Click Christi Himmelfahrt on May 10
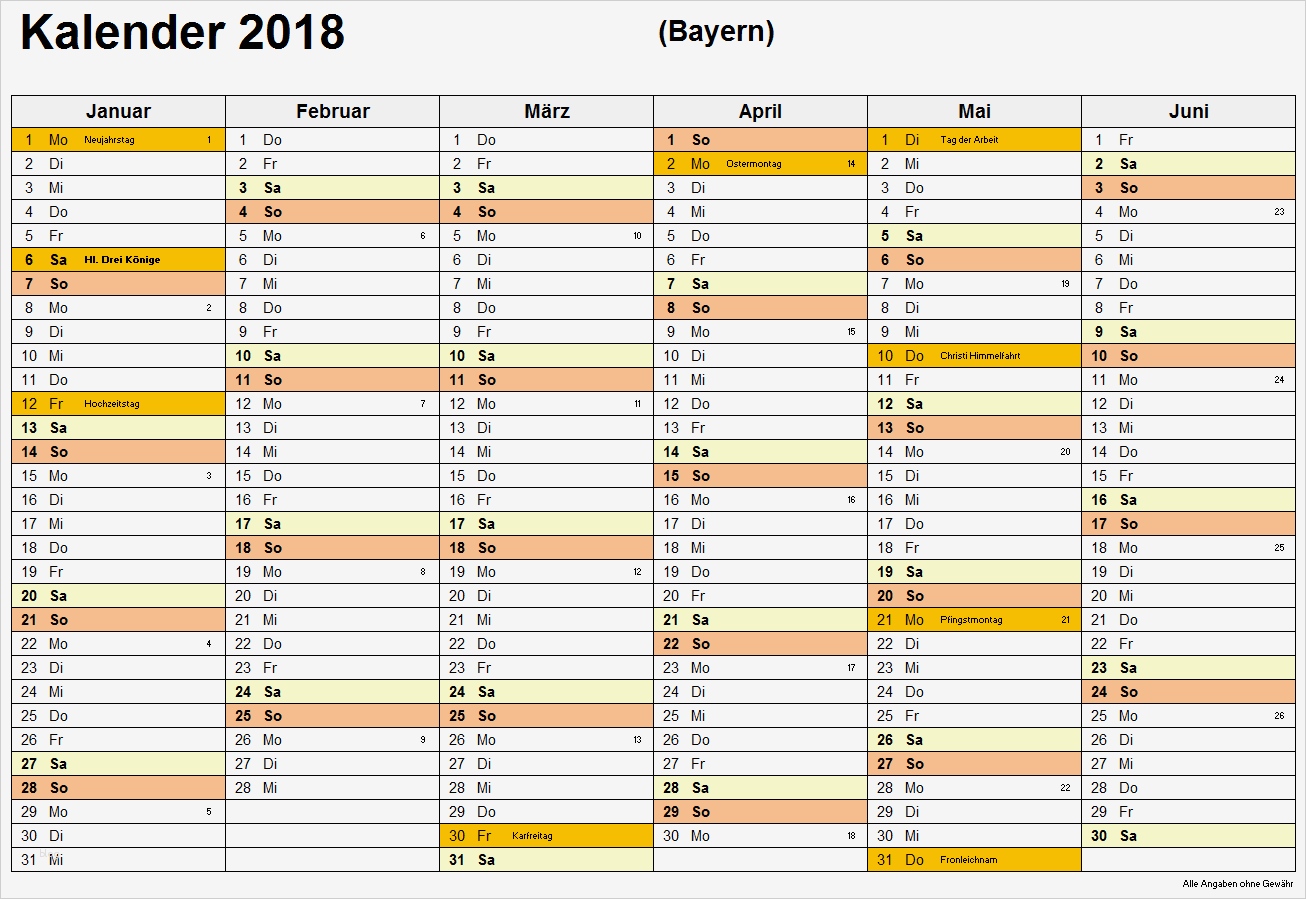Viewport: 1306px width, 899px height. pos(980,356)
